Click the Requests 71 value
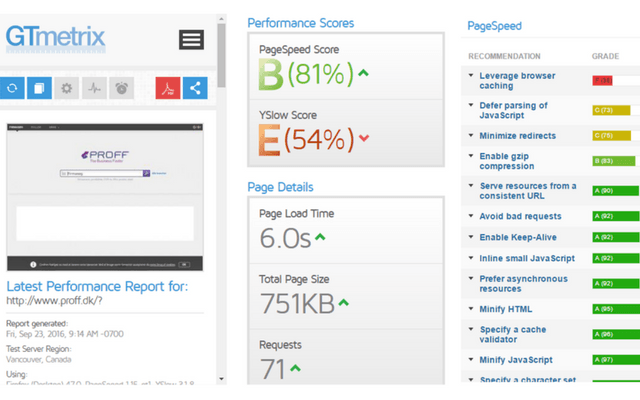640x400 pixels. point(272,369)
